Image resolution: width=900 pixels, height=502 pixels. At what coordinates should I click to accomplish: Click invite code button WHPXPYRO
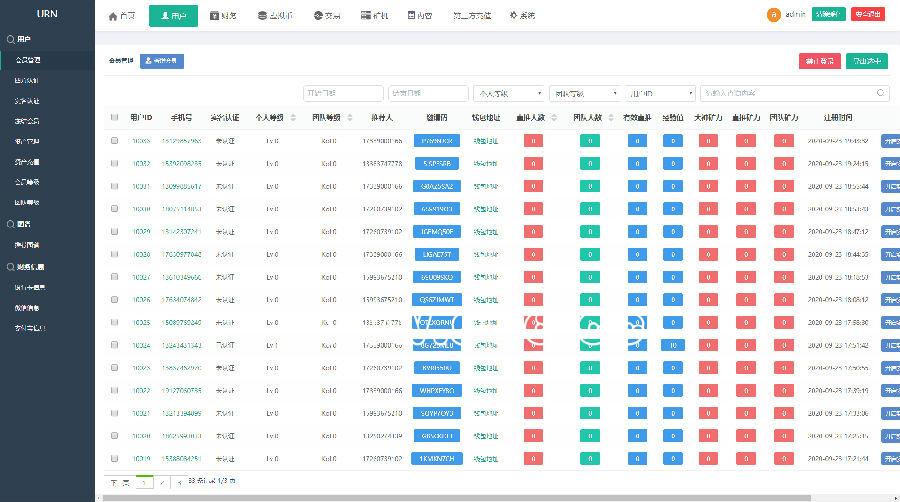tap(437, 391)
